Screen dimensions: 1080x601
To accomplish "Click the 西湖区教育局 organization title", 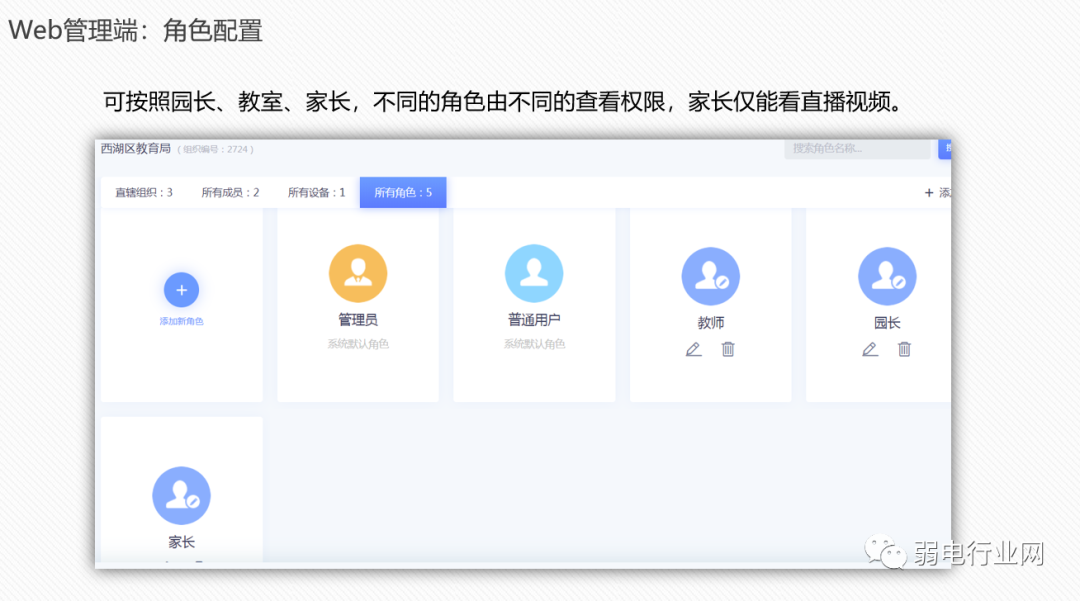I will [136, 149].
